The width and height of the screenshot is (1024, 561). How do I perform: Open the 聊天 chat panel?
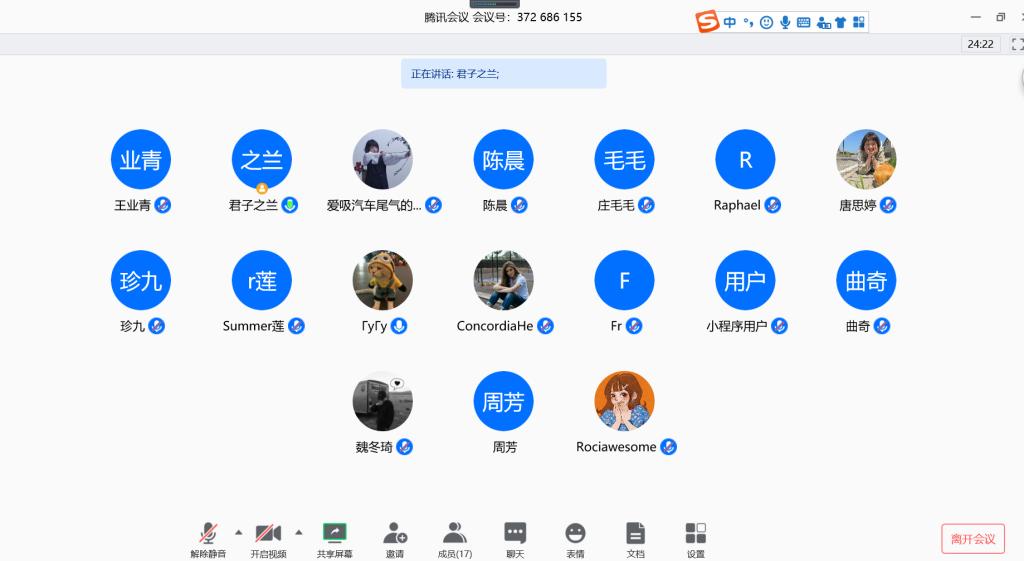515,538
